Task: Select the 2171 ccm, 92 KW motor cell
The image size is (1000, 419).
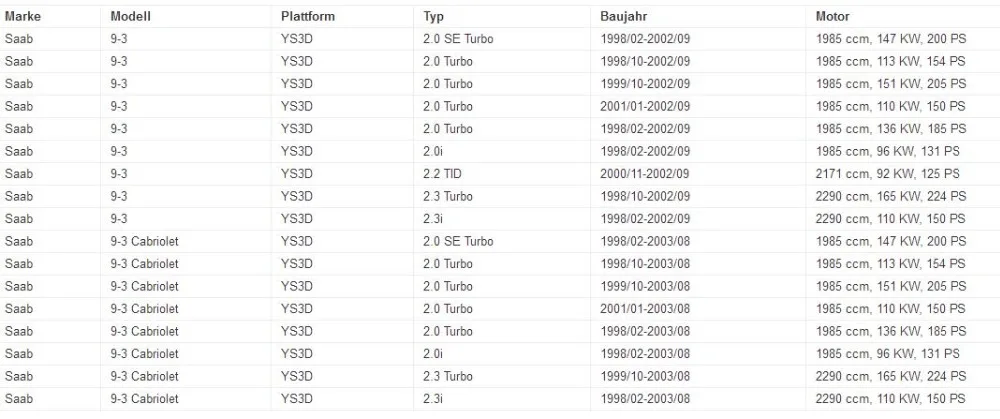Action: click(888, 173)
